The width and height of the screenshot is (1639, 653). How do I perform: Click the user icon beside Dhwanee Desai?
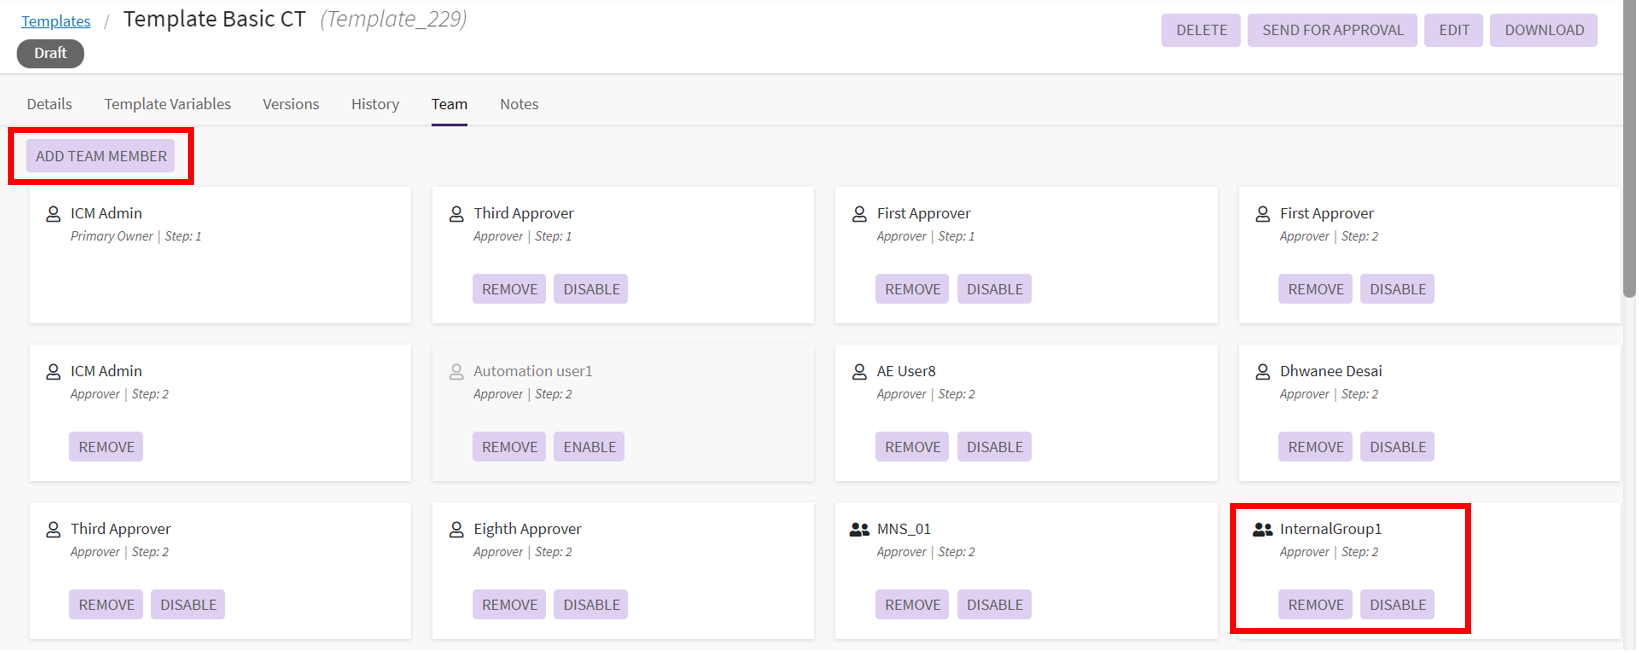pos(1262,372)
